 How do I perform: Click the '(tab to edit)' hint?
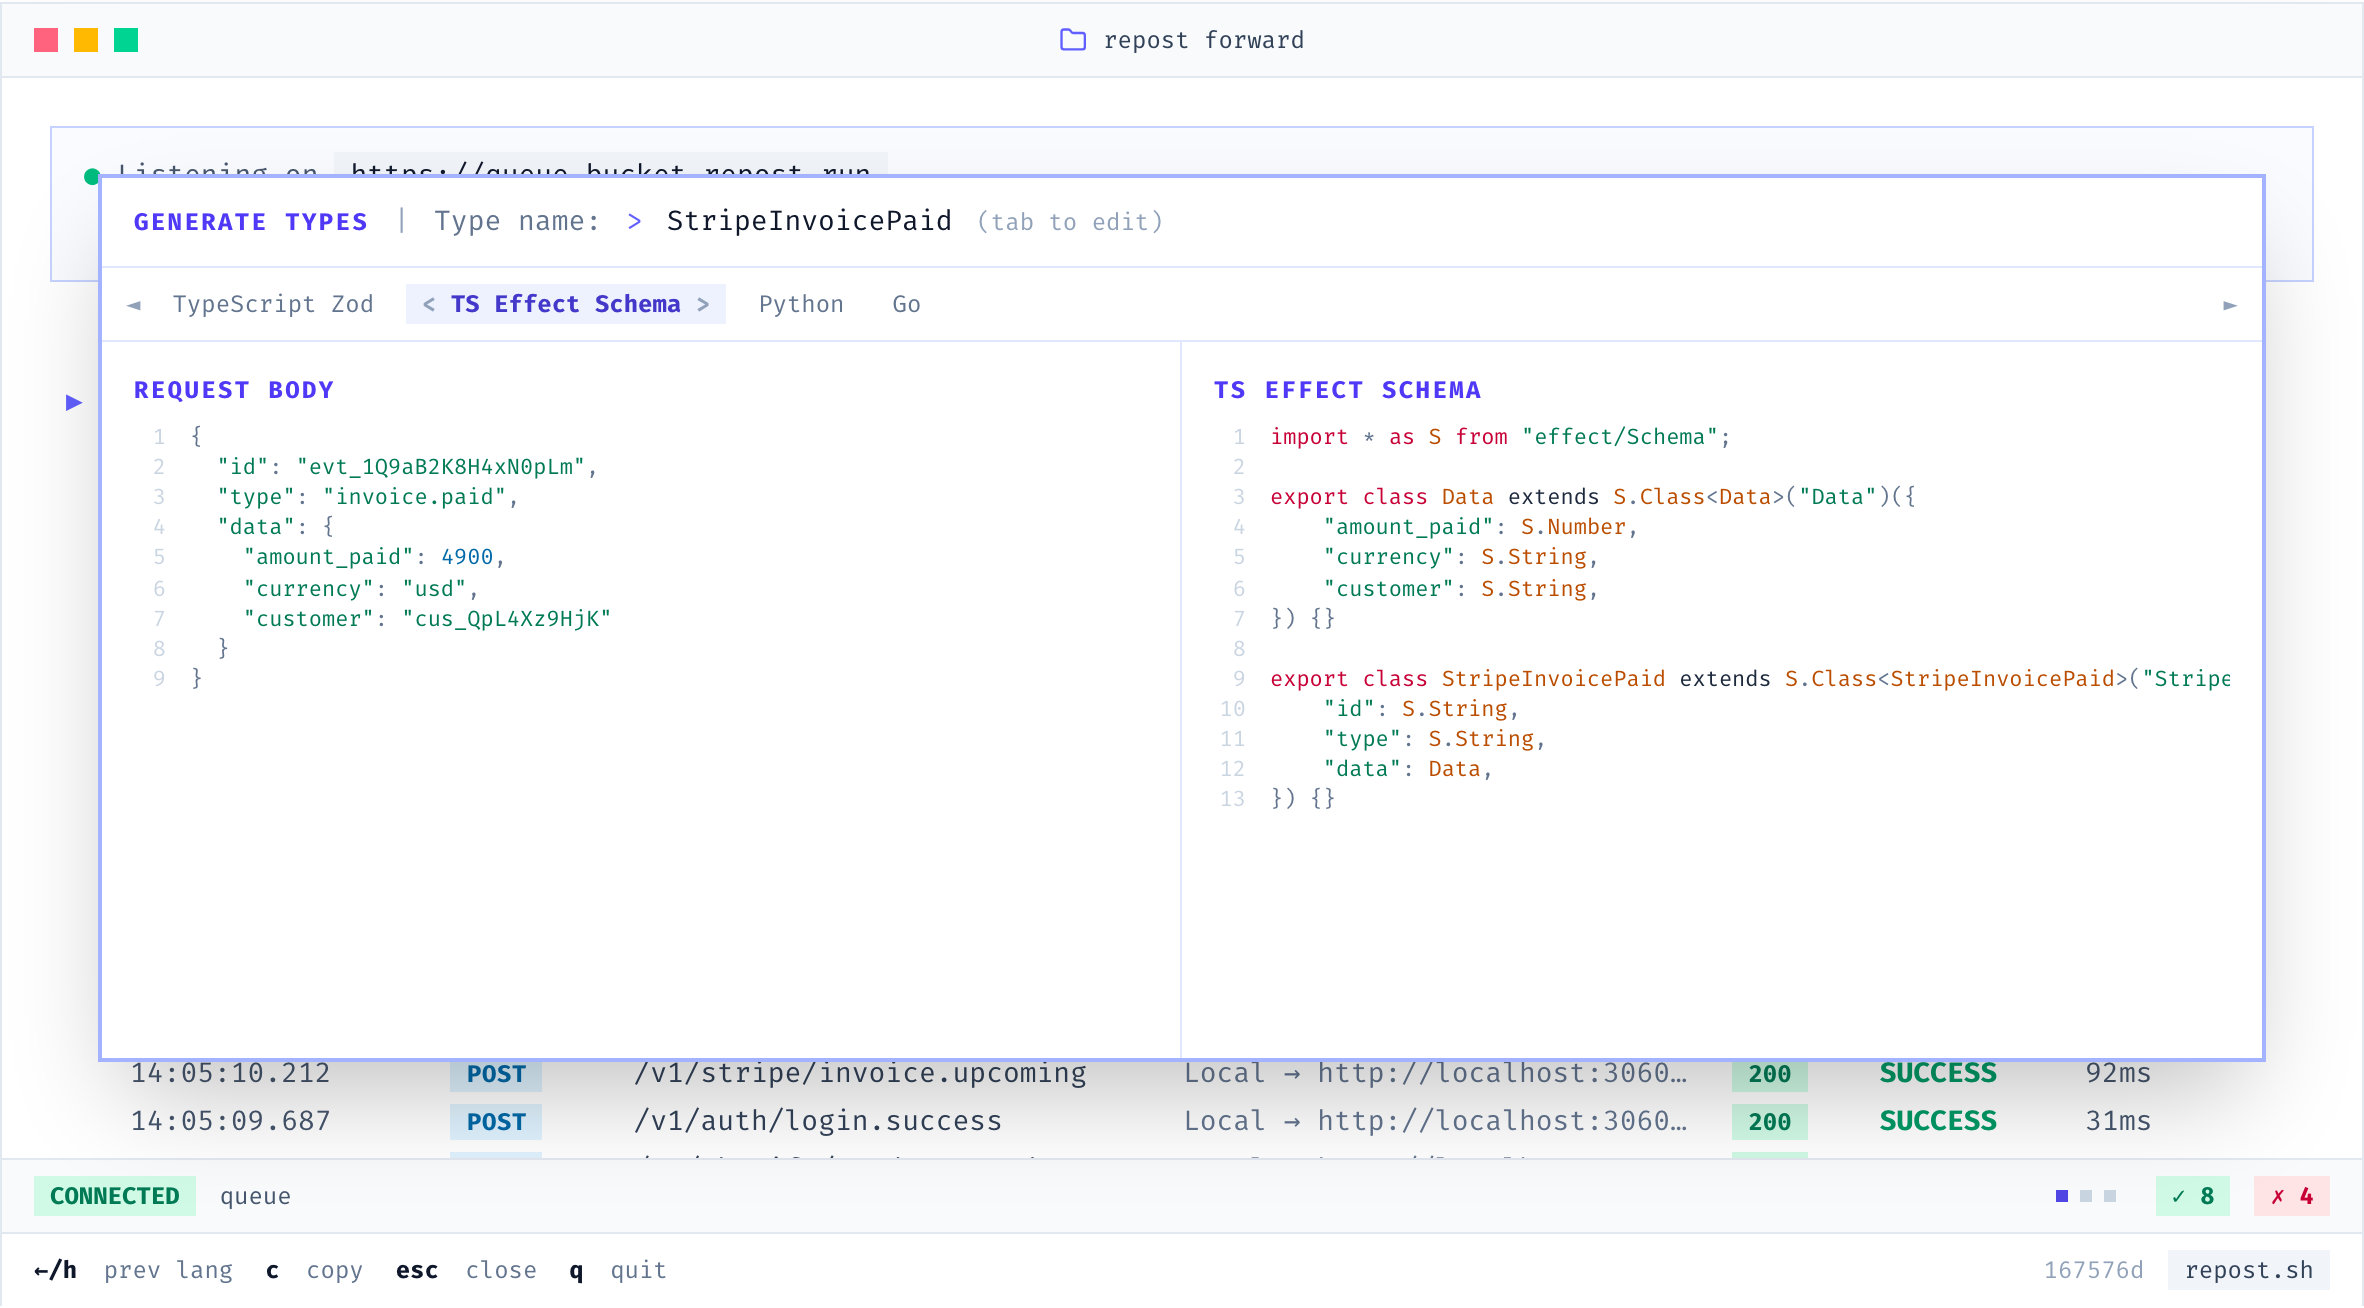click(1070, 222)
